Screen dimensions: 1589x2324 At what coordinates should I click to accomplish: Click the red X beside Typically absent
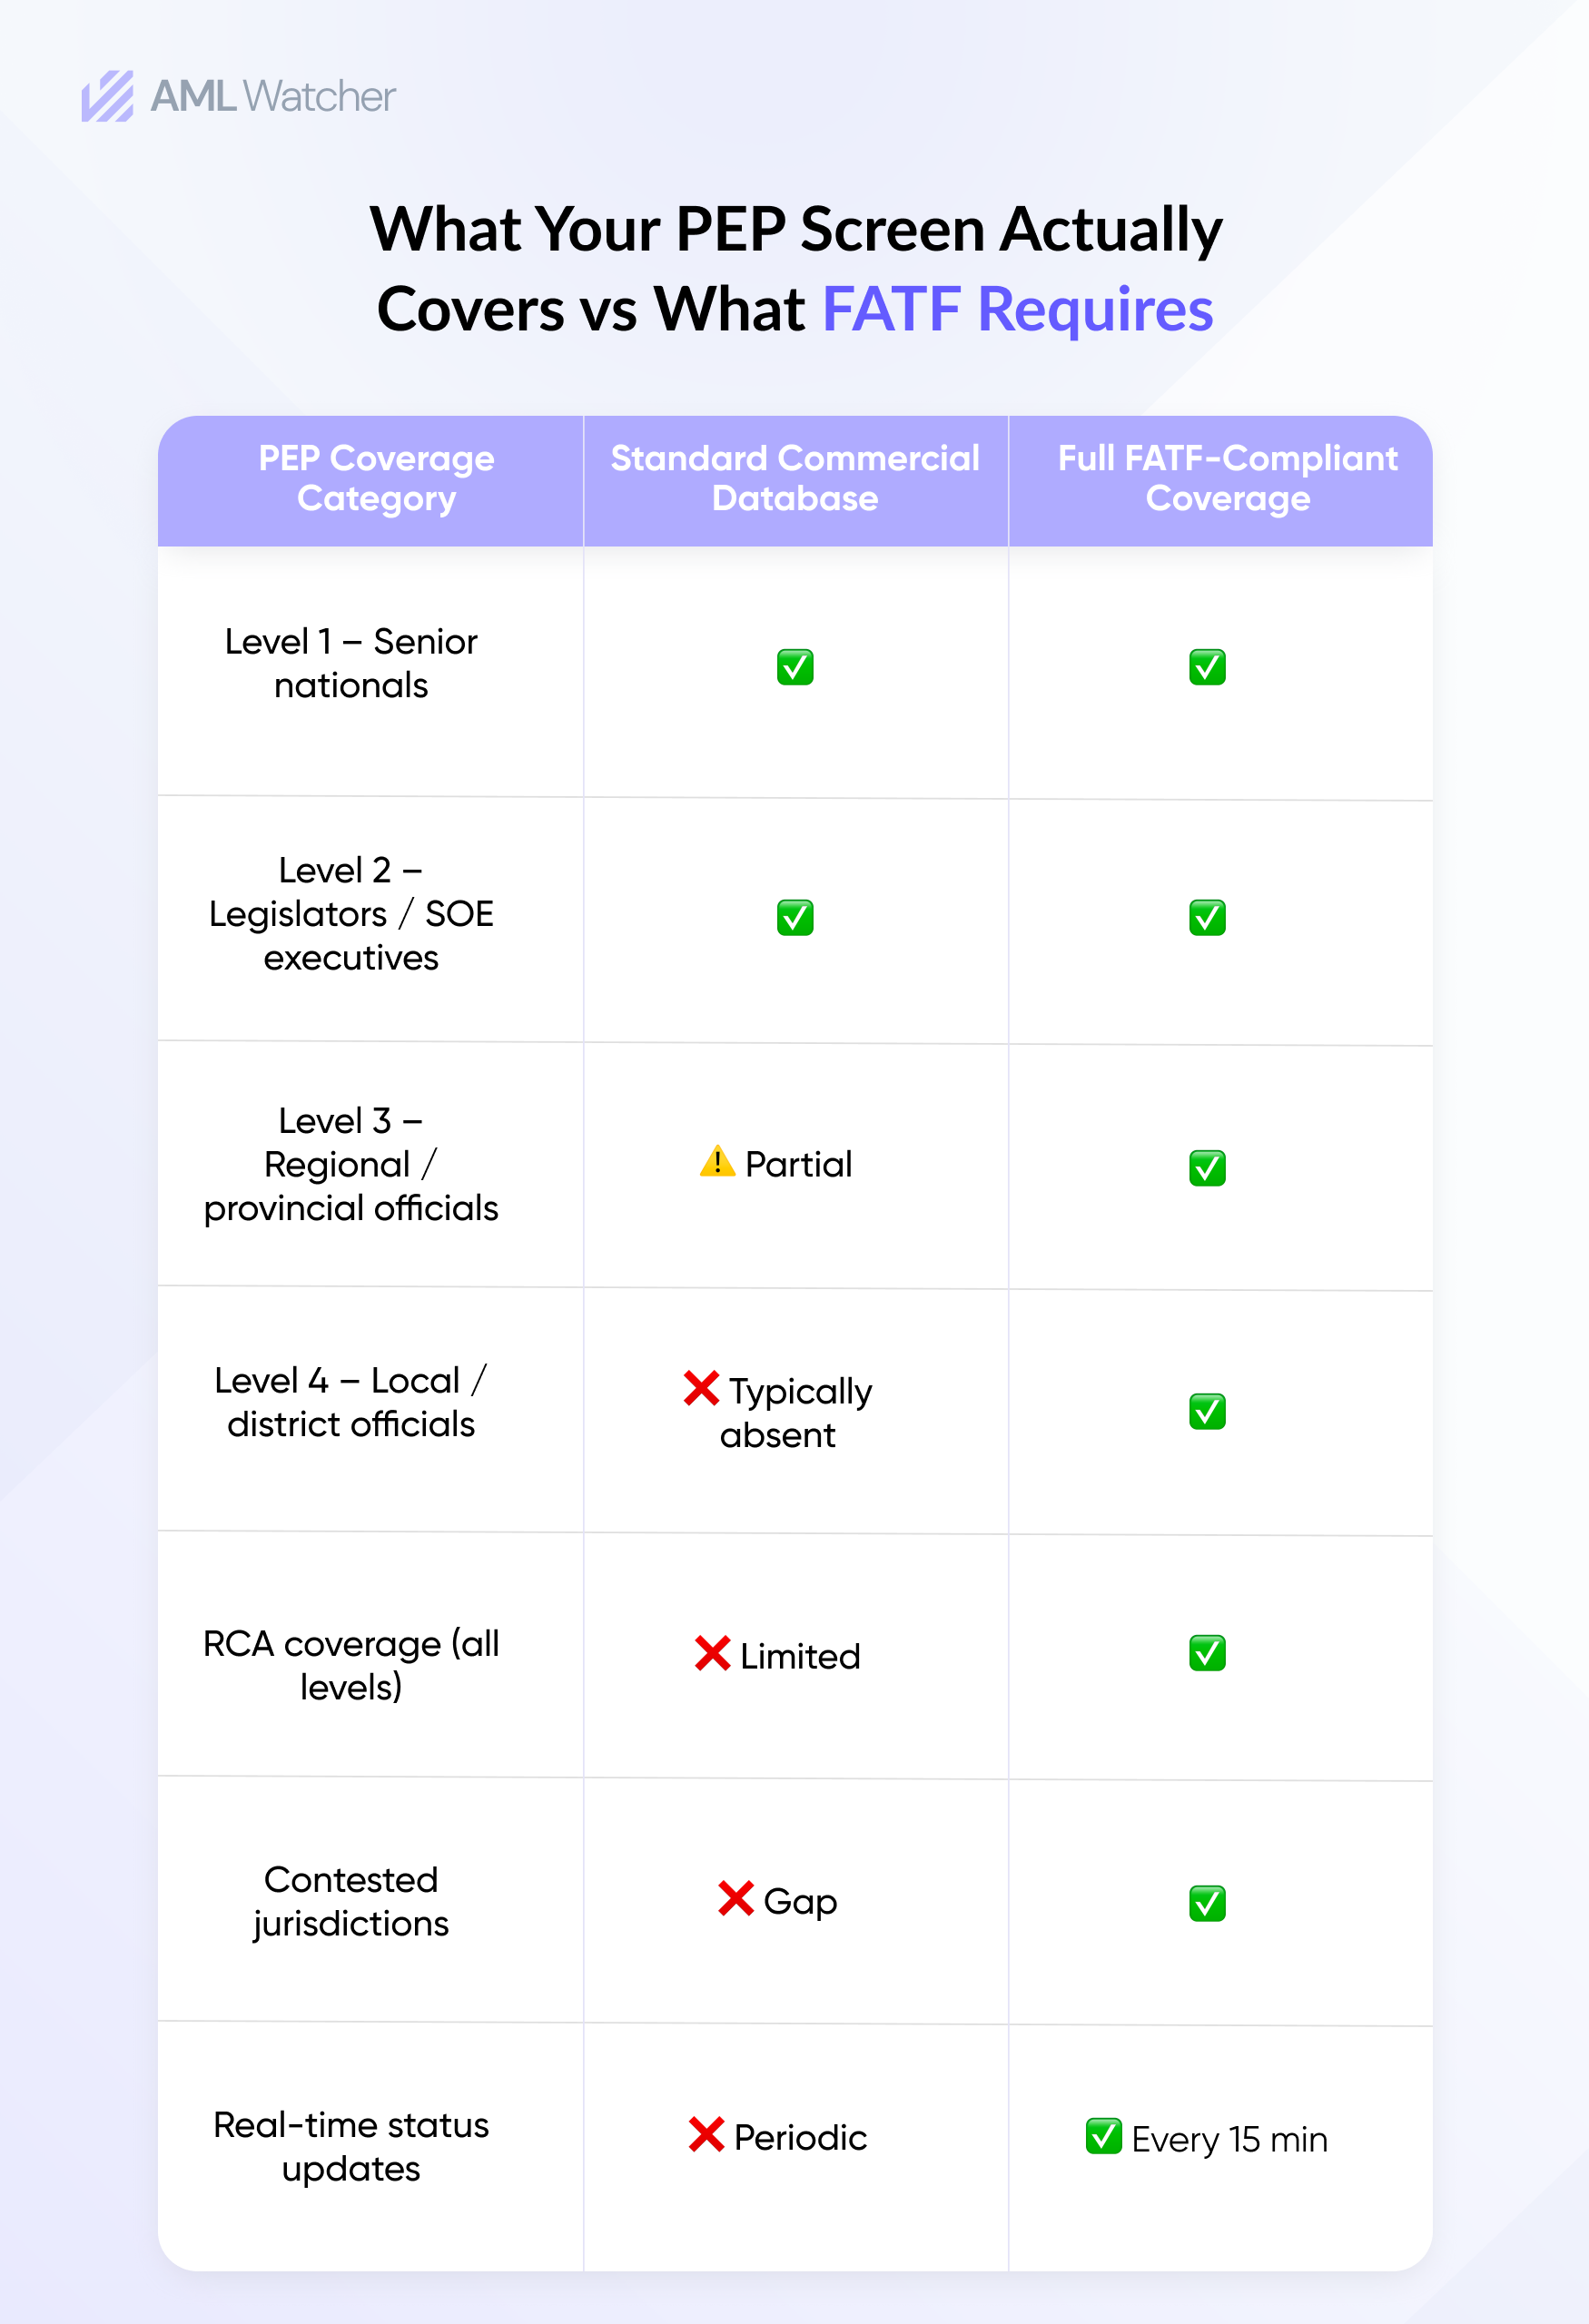(701, 1388)
